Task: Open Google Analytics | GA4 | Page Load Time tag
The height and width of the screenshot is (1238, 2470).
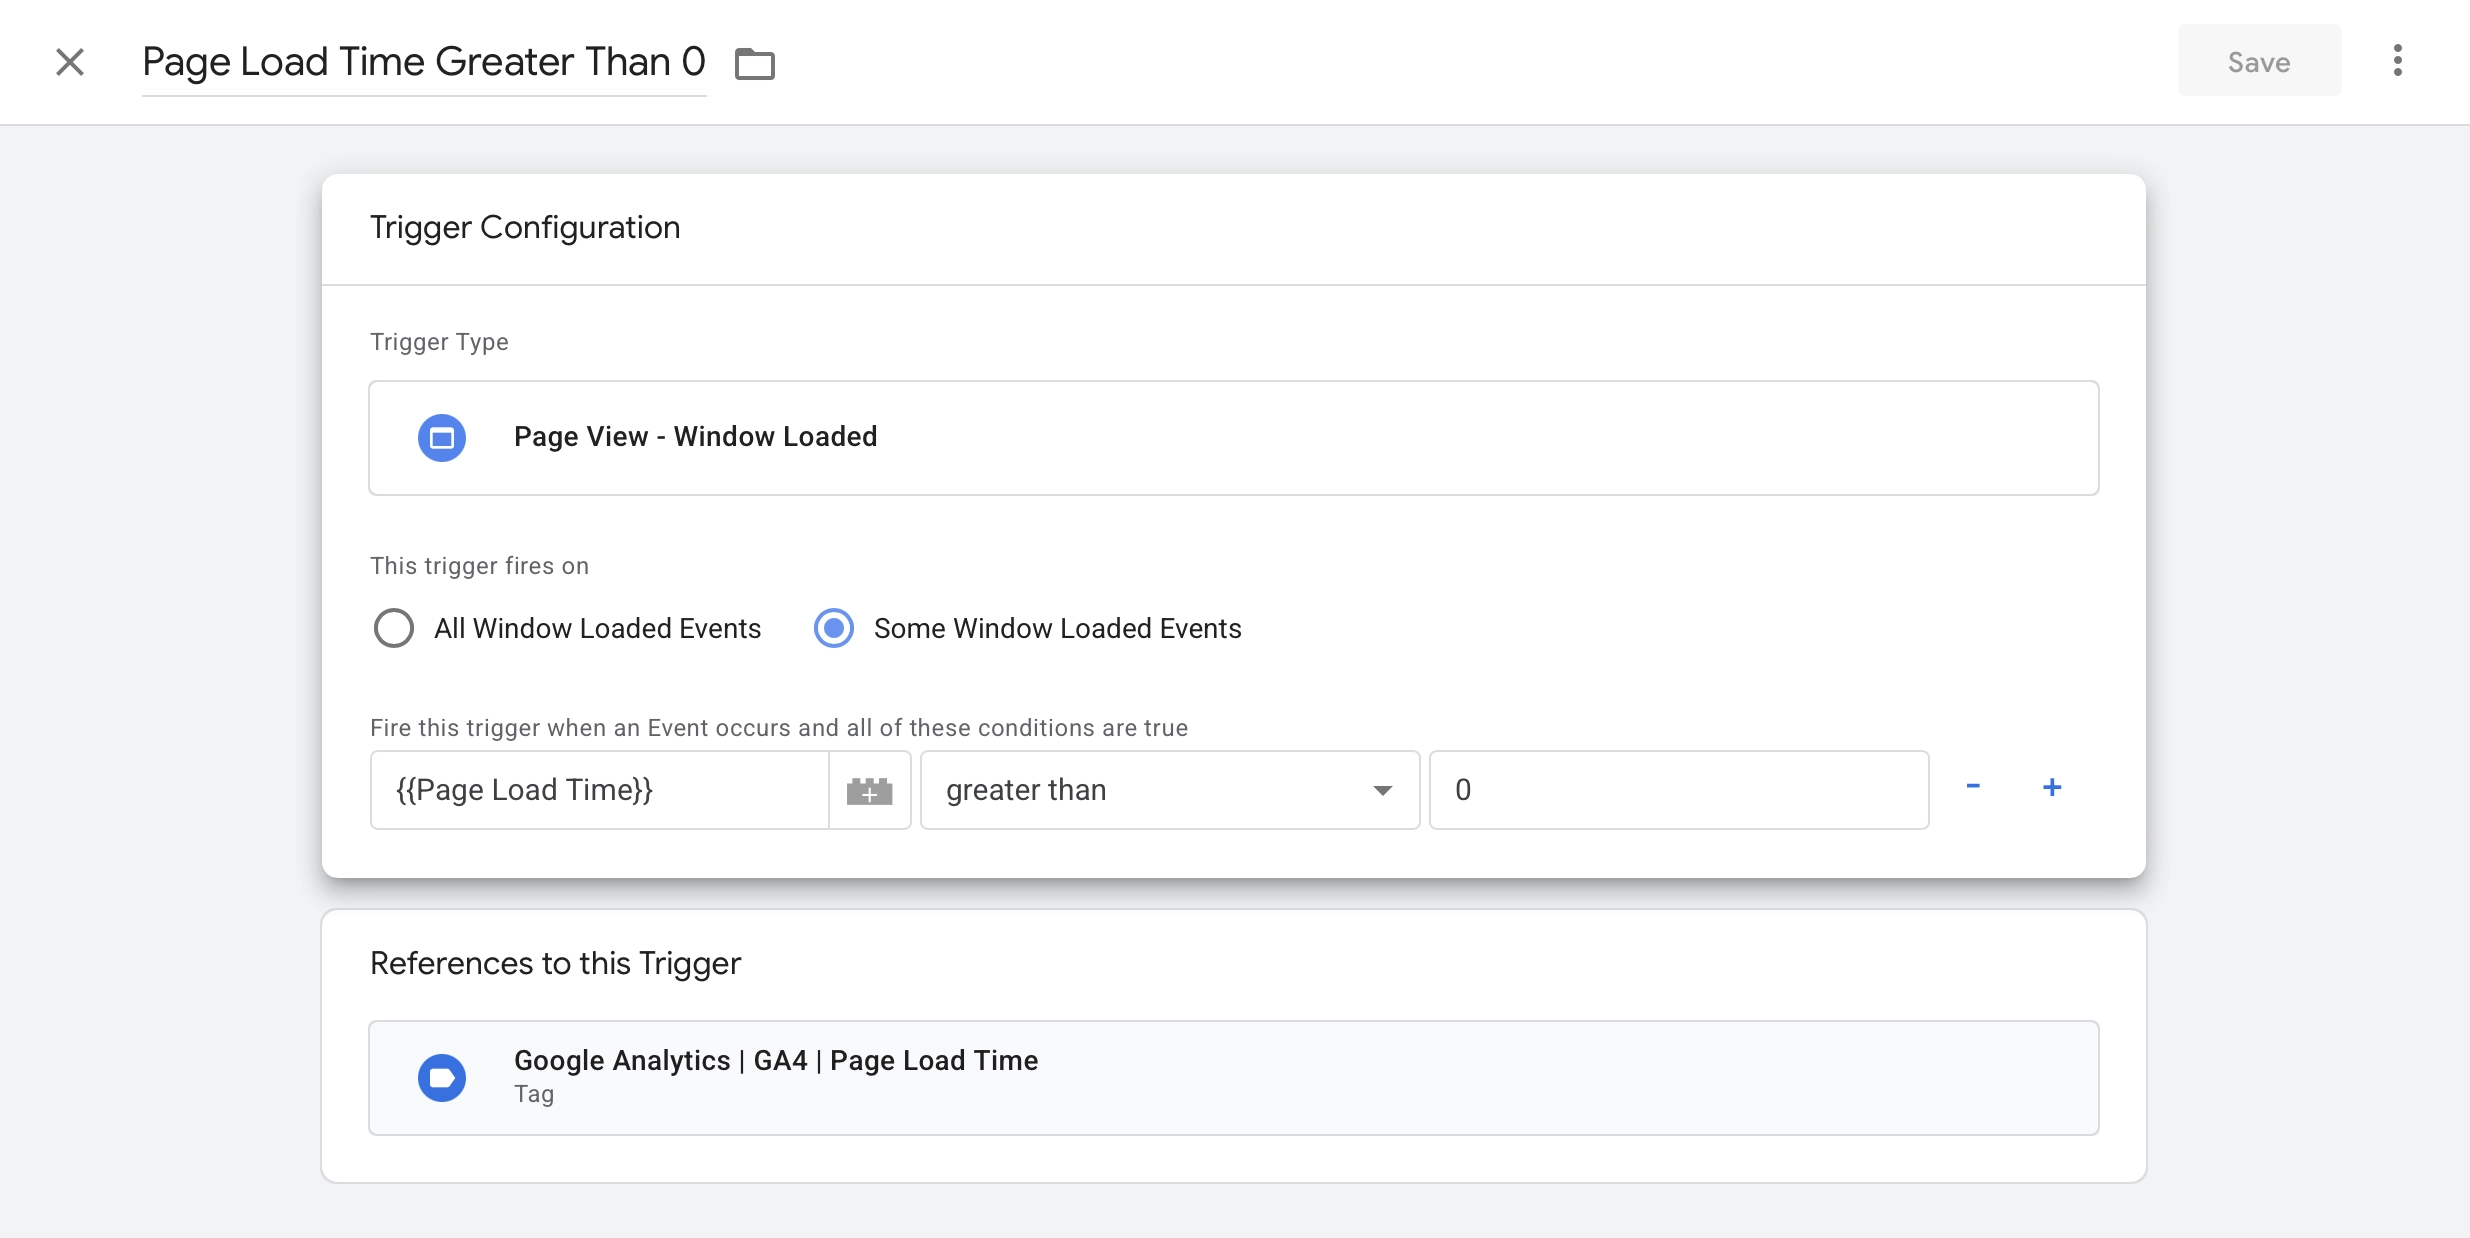Action: 1233,1078
